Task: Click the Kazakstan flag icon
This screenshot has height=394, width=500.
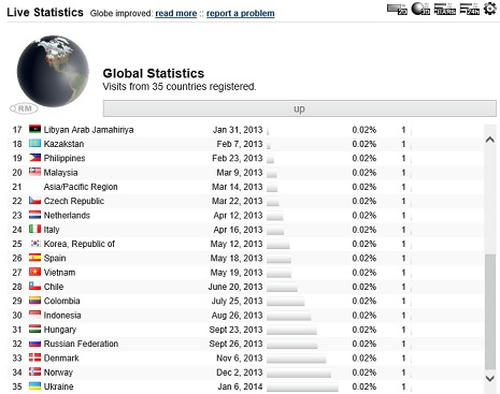Action: coord(35,143)
